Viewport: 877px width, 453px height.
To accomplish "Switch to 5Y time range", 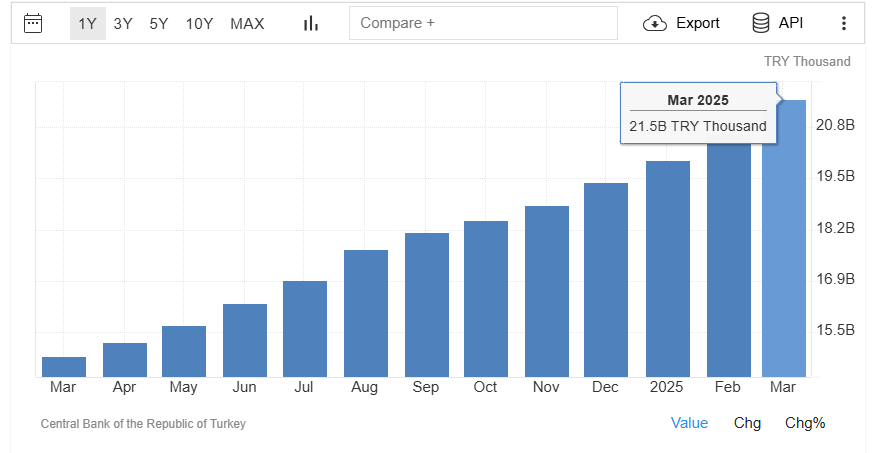I will [x=159, y=23].
